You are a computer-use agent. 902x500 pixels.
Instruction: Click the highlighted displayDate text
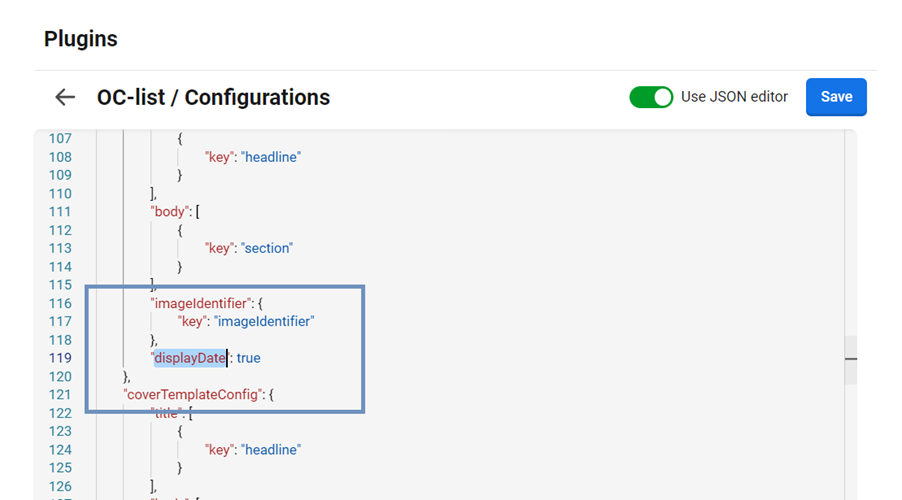[190, 358]
